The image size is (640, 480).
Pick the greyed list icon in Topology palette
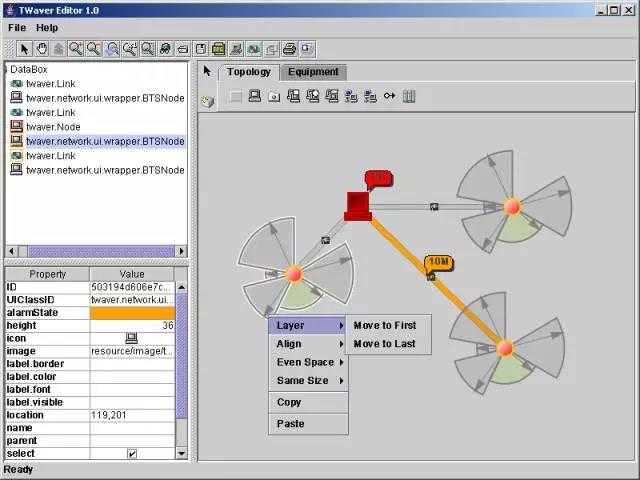click(x=236, y=97)
